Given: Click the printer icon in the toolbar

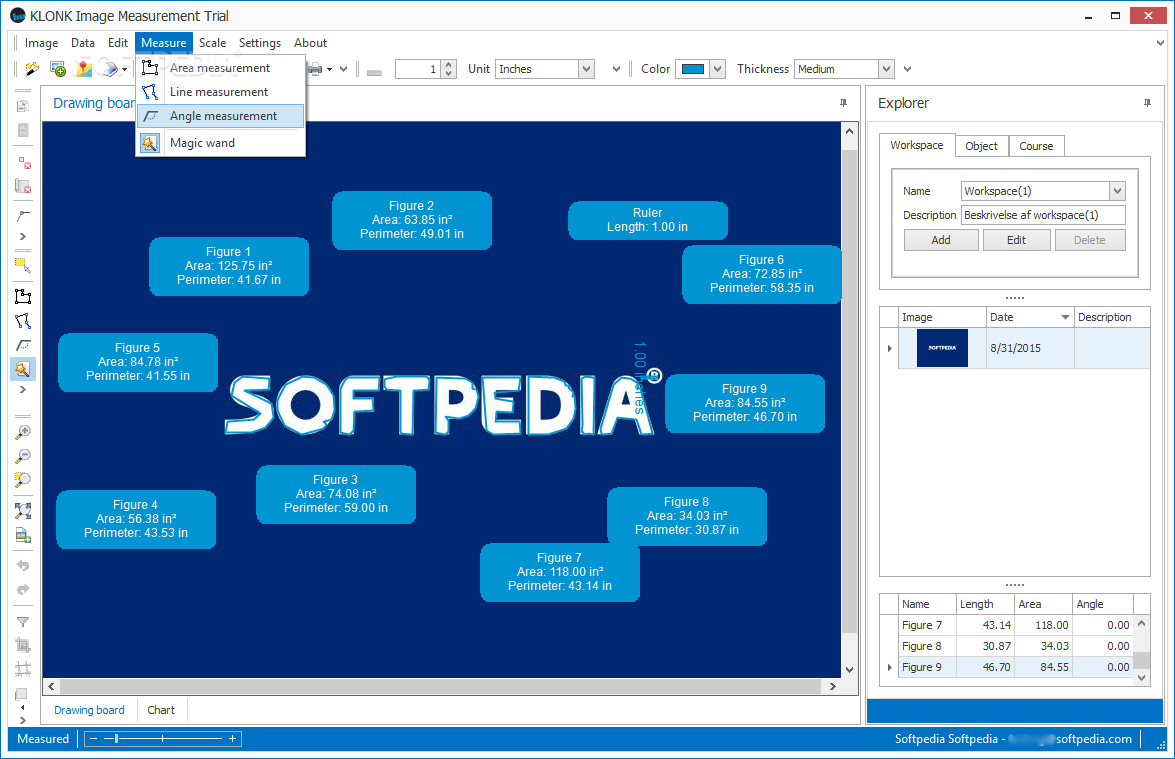Looking at the screenshot, I should pyautogui.click(x=315, y=69).
